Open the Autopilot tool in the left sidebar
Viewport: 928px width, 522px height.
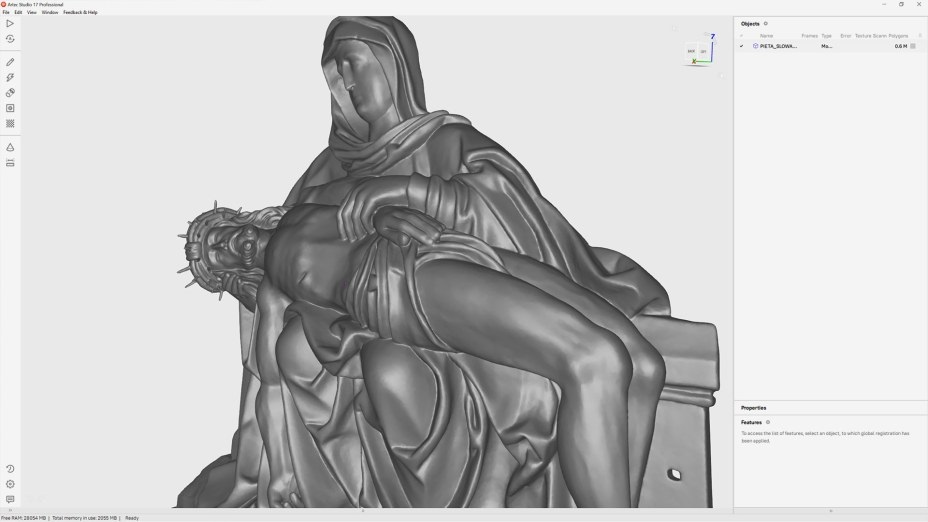pos(10,39)
